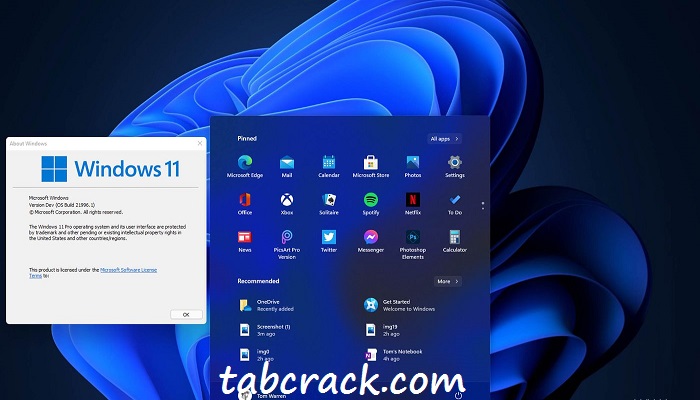Click the Recommended section heading

click(258, 281)
